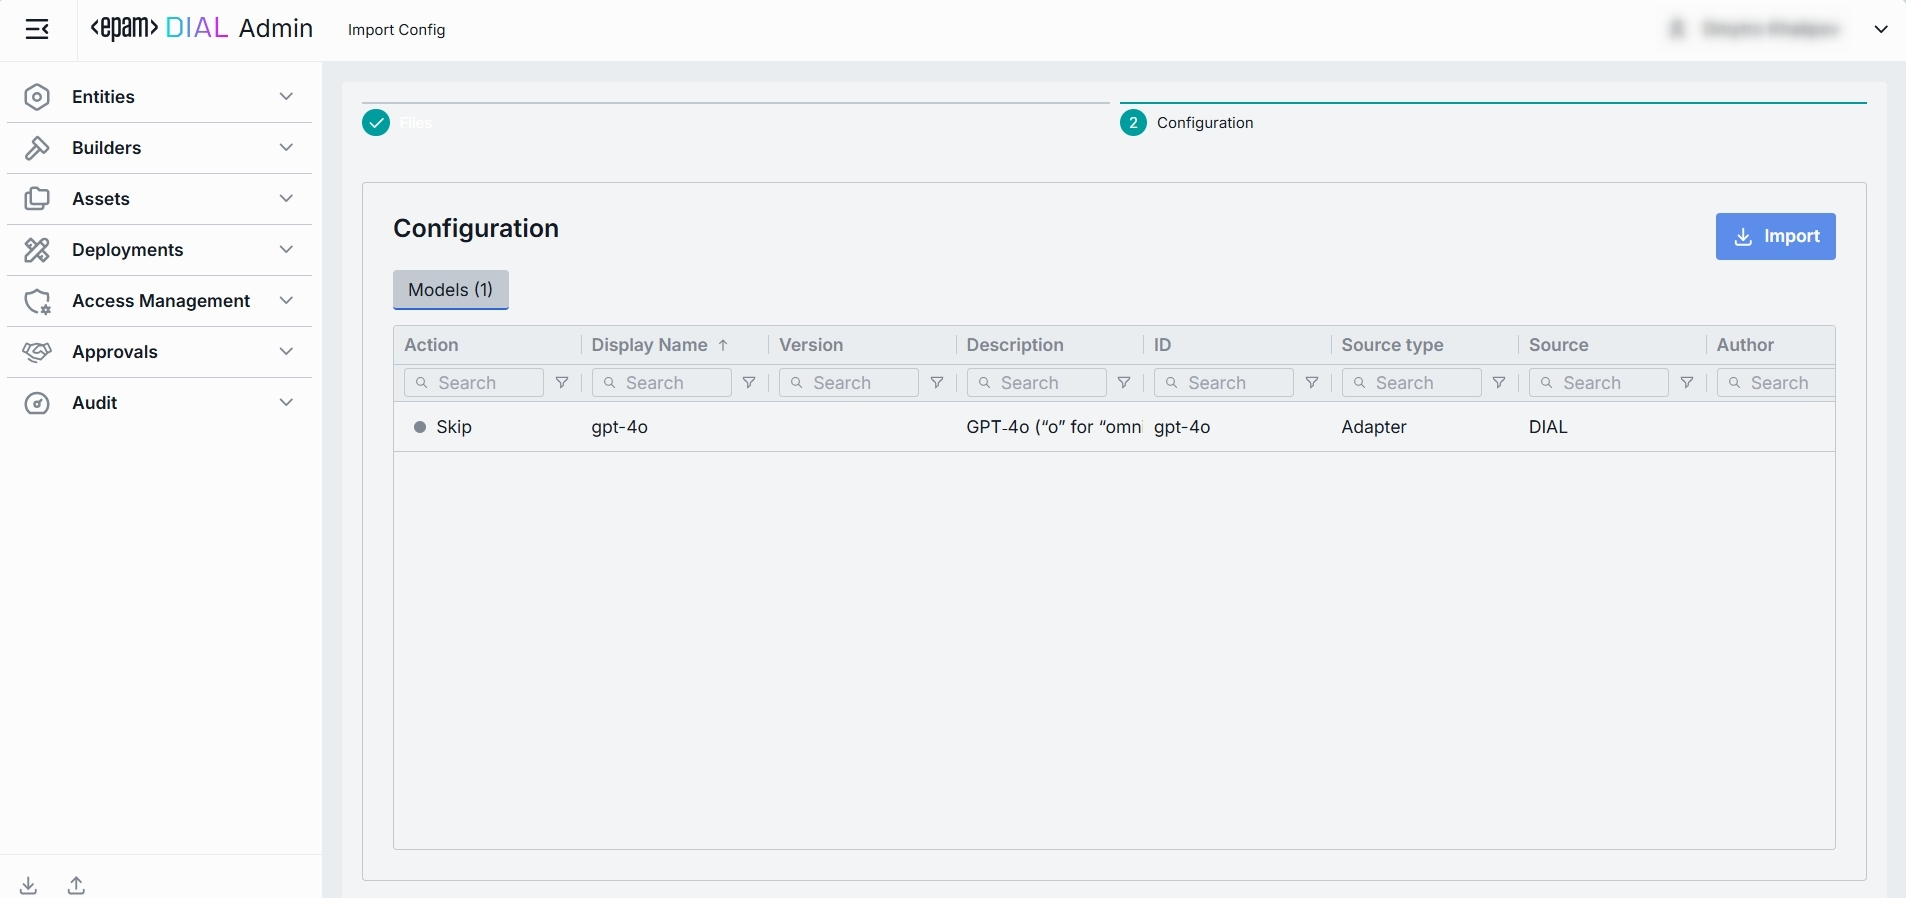1906x898 pixels.
Task: Click the Audit compass icon
Action: (37, 403)
